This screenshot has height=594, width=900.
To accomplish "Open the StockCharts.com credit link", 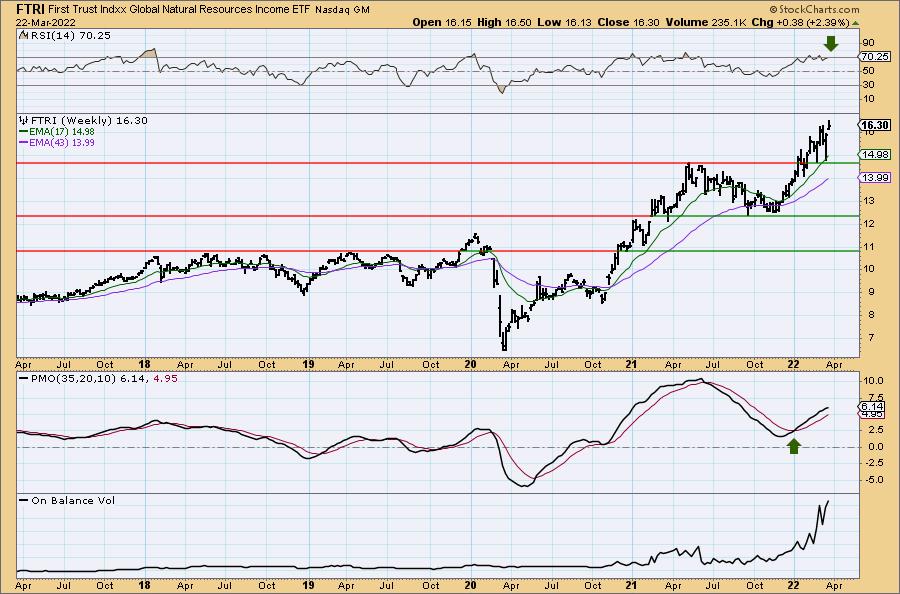I will coord(814,9).
